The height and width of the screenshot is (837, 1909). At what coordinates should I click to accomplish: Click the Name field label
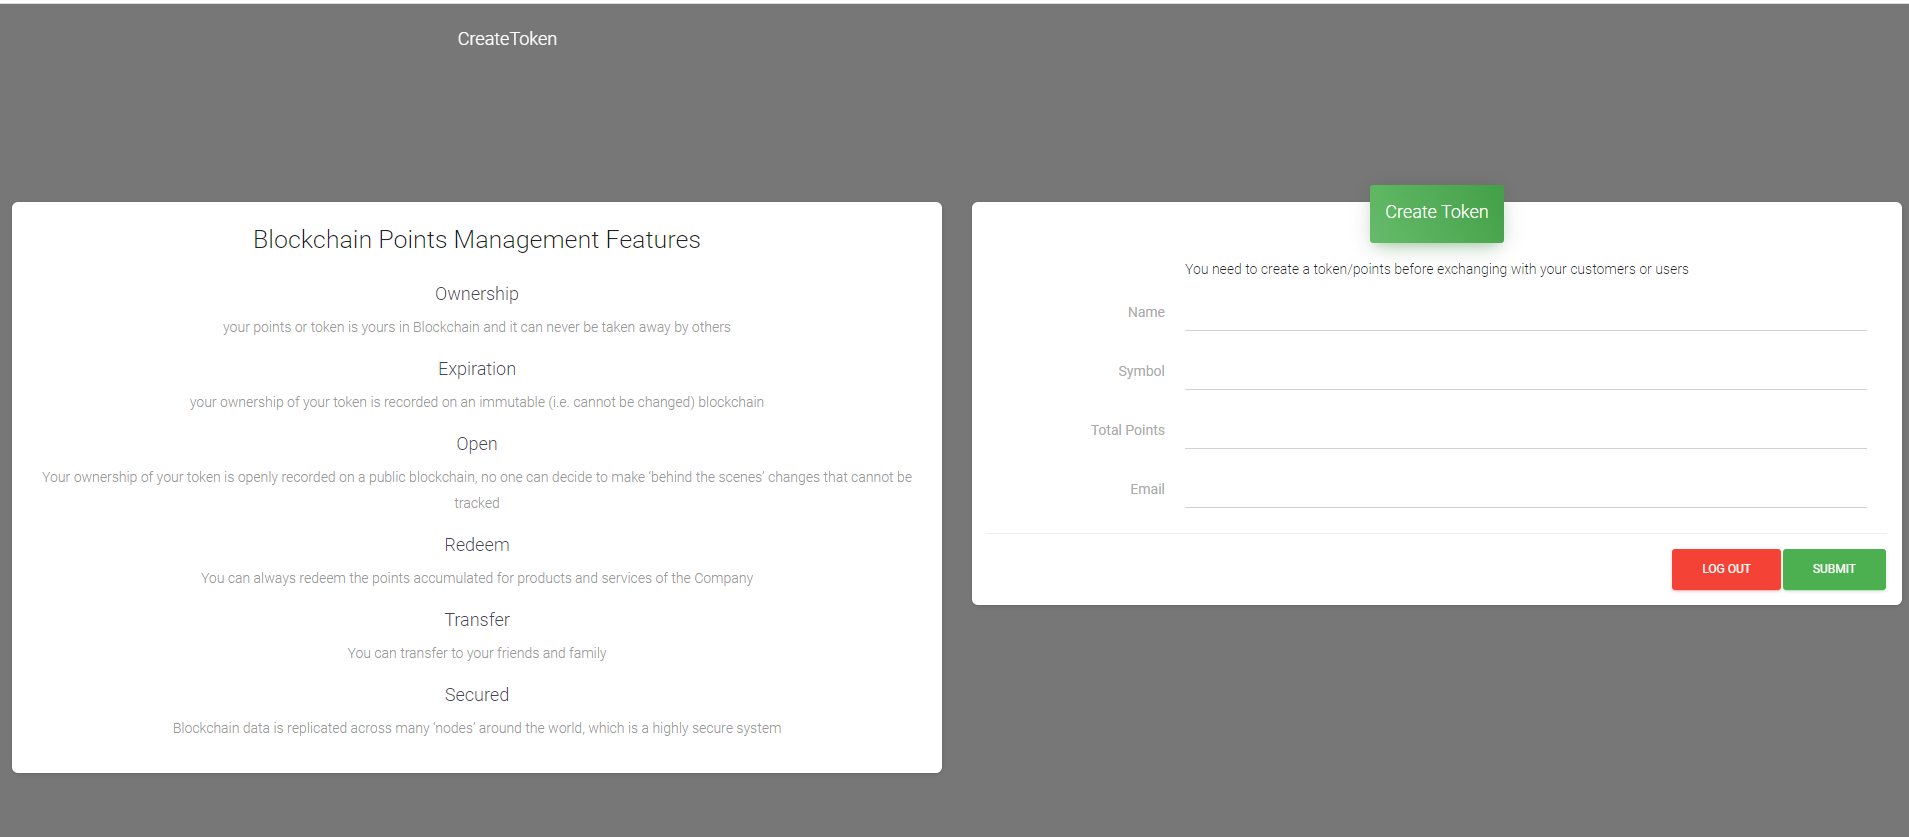coord(1146,313)
